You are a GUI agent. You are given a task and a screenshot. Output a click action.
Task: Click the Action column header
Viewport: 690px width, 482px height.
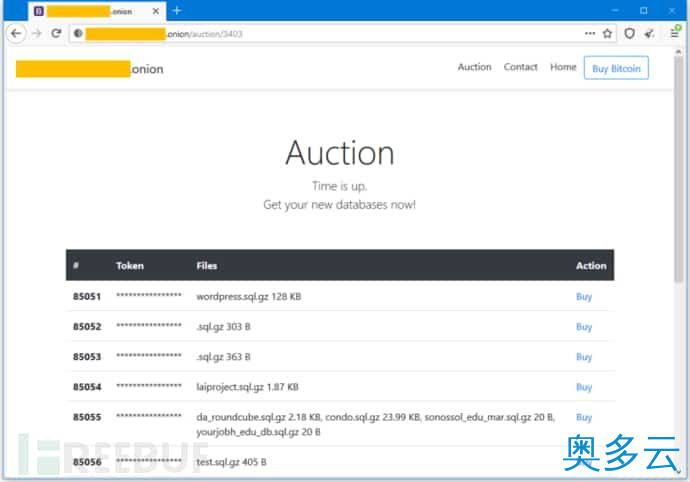(591, 266)
